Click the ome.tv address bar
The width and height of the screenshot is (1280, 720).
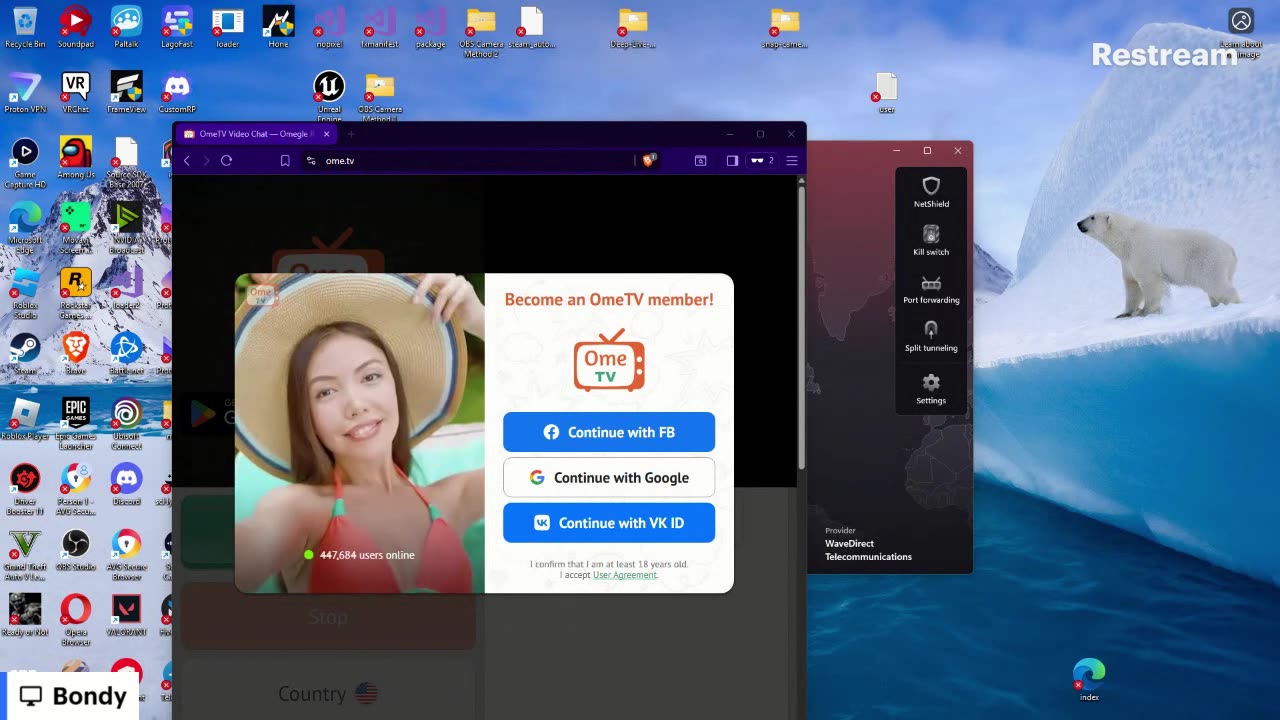click(x=470, y=160)
